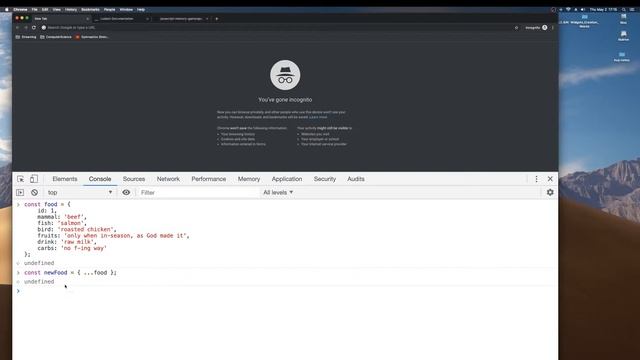This screenshot has height=360, width=640.
Task: Open the ComputerScience bookmarks folder
Action: [56, 37]
